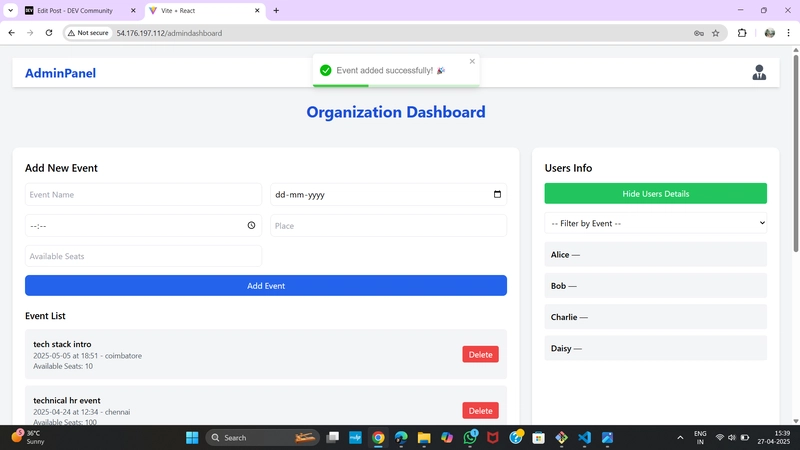This screenshot has height=450, width=800.
Task: Open the Chrome profile avatar
Action: point(769,33)
